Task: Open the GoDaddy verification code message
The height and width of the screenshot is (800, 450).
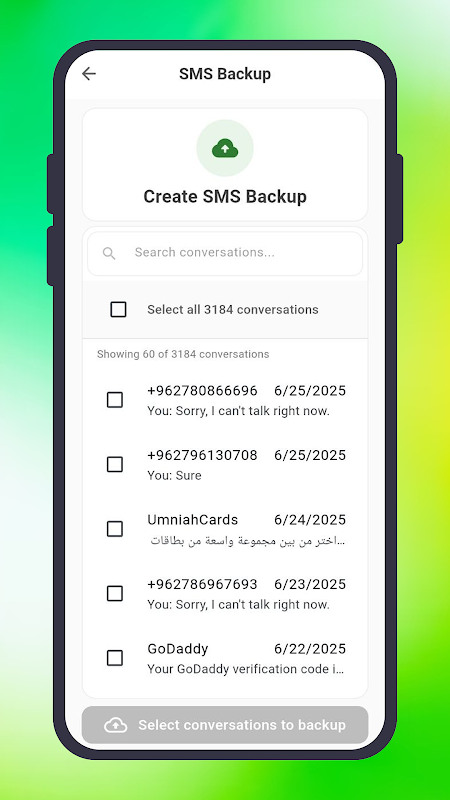Action: (246, 669)
